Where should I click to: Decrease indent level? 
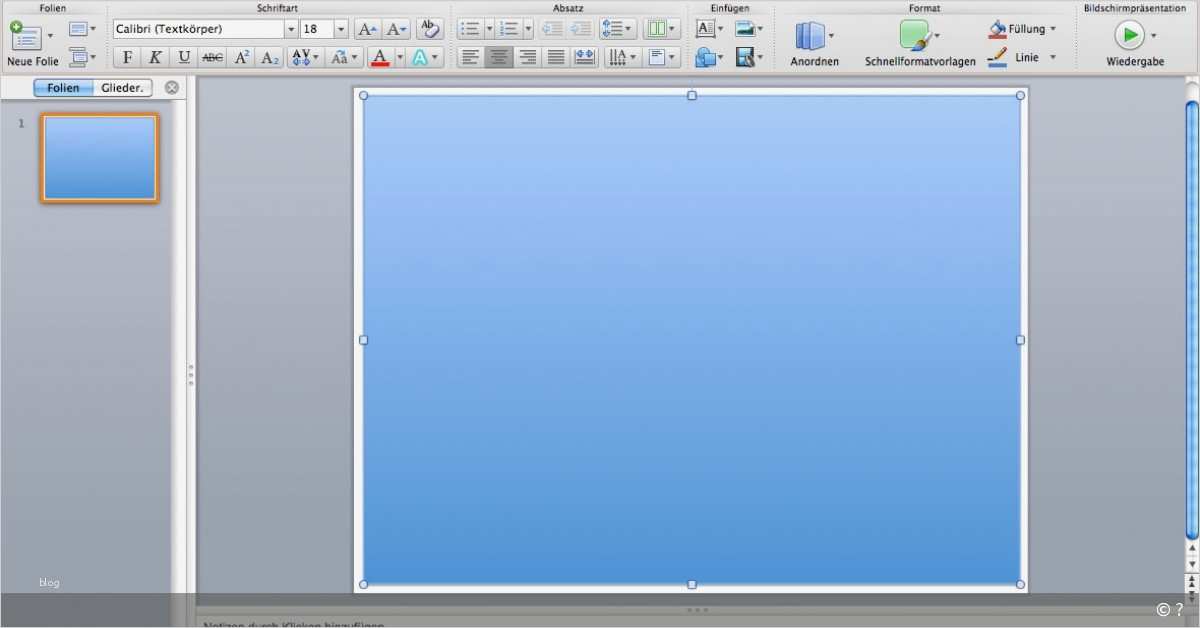[552, 29]
